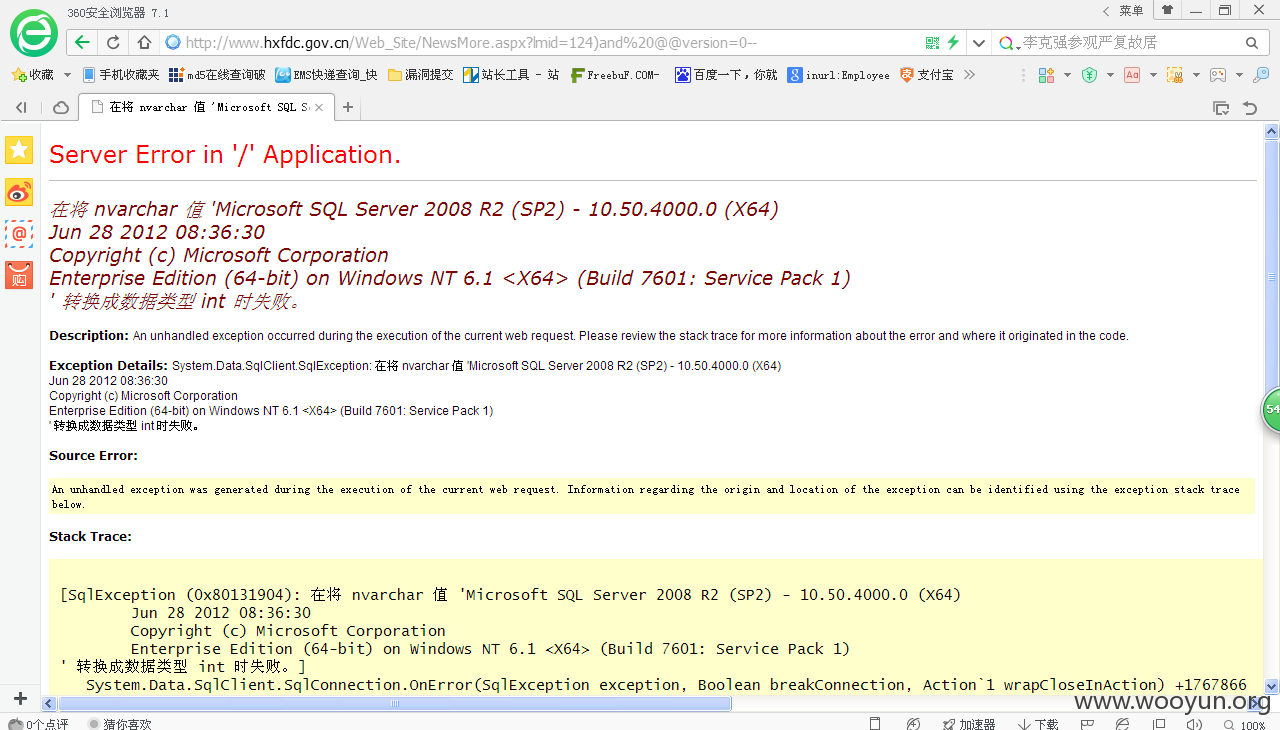Open the inurl:Employee bookmark

pyautogui.click(x=838, y=75)
